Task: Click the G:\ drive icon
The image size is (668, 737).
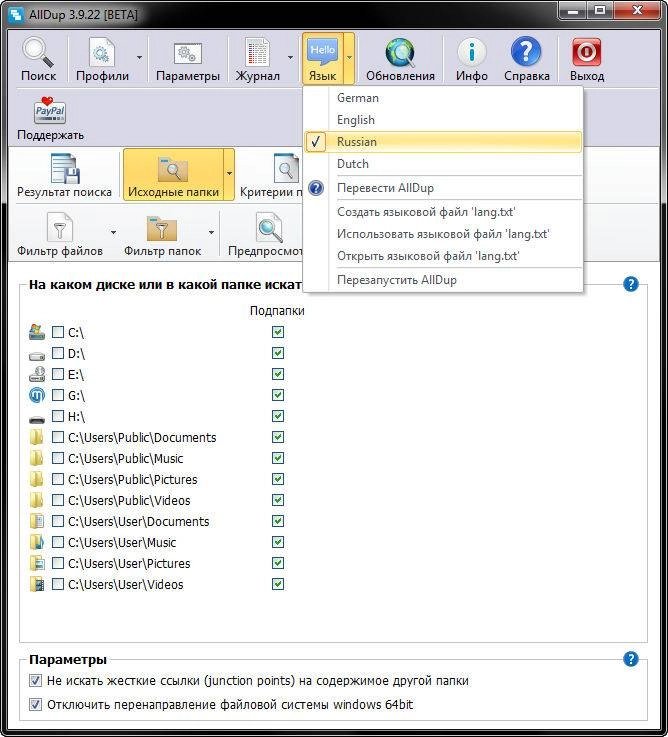Action: coord(37,395)
